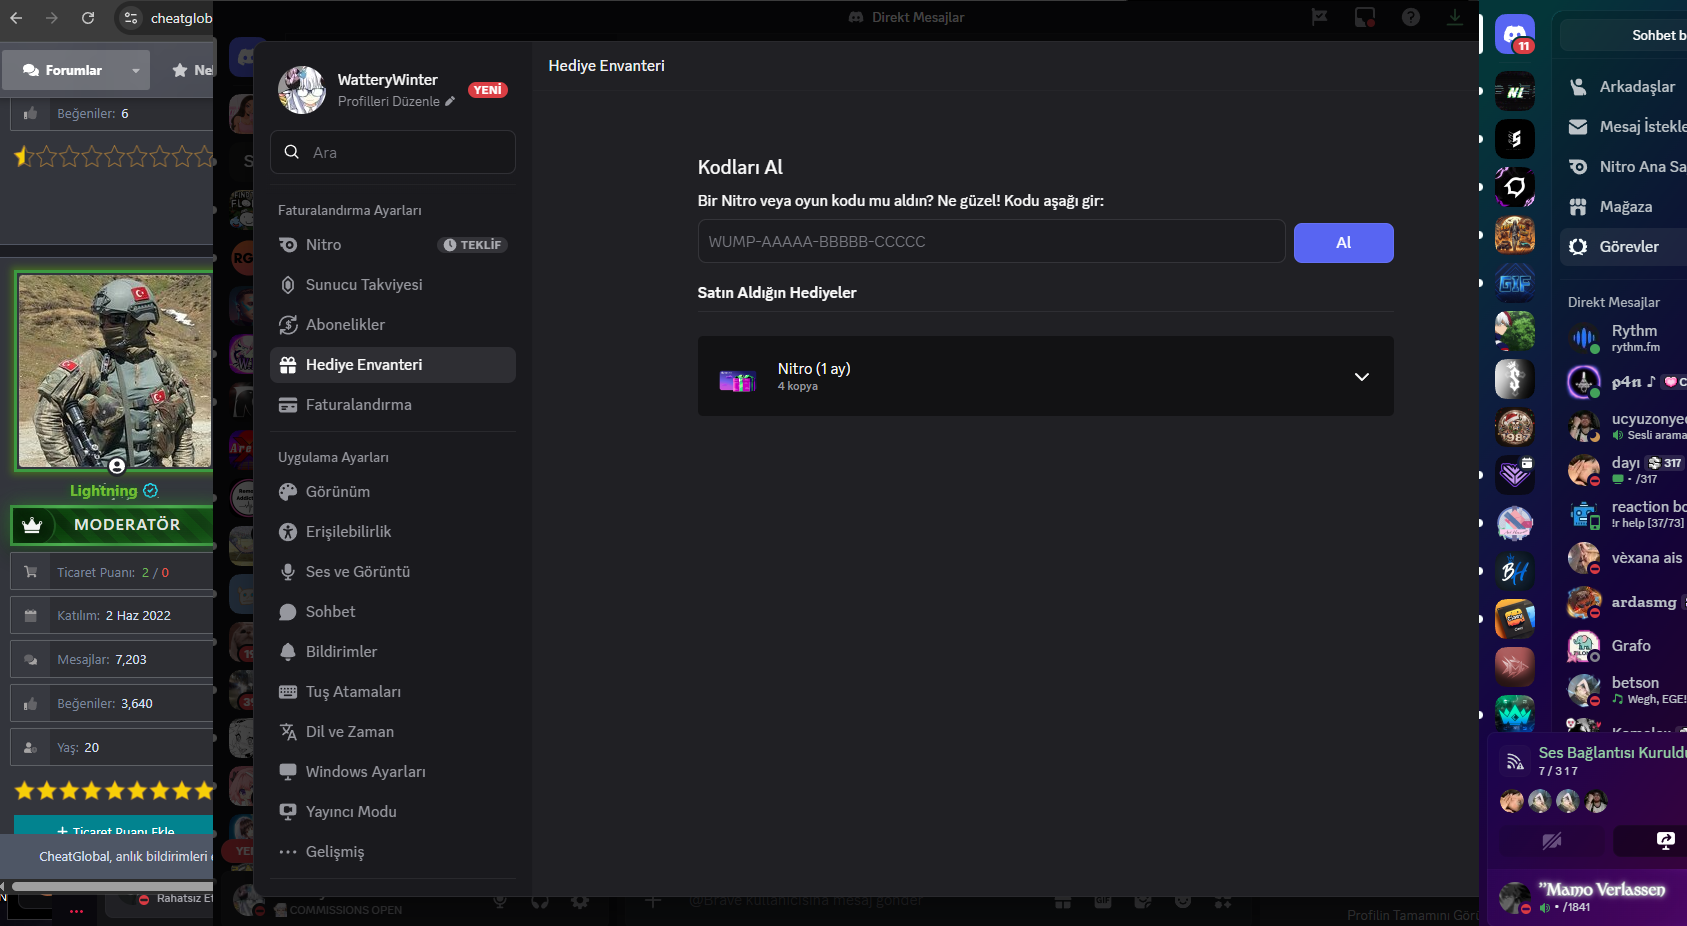Click the WUMP gift code input field
Viewport: 1687px width, 926px height.
(991, 242)
